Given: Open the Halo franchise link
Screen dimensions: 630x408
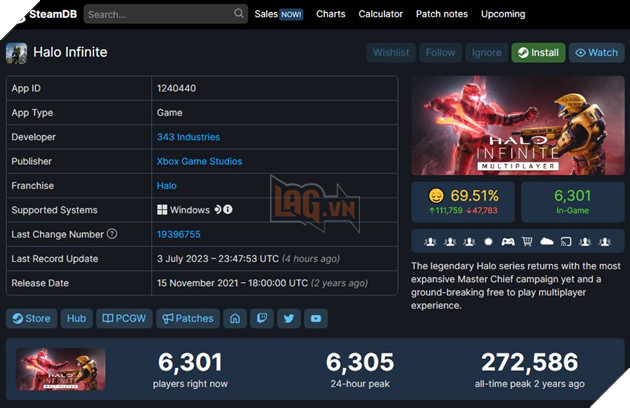Looking at the screenshot, I should click(x=167, y=186).
